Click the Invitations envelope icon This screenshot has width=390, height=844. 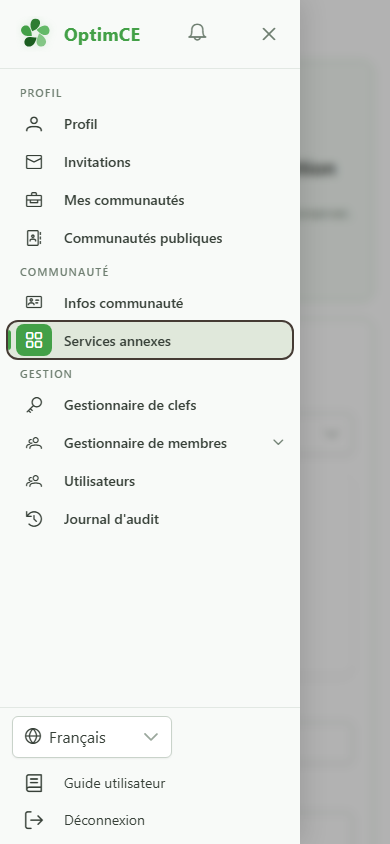click(34, 162)
